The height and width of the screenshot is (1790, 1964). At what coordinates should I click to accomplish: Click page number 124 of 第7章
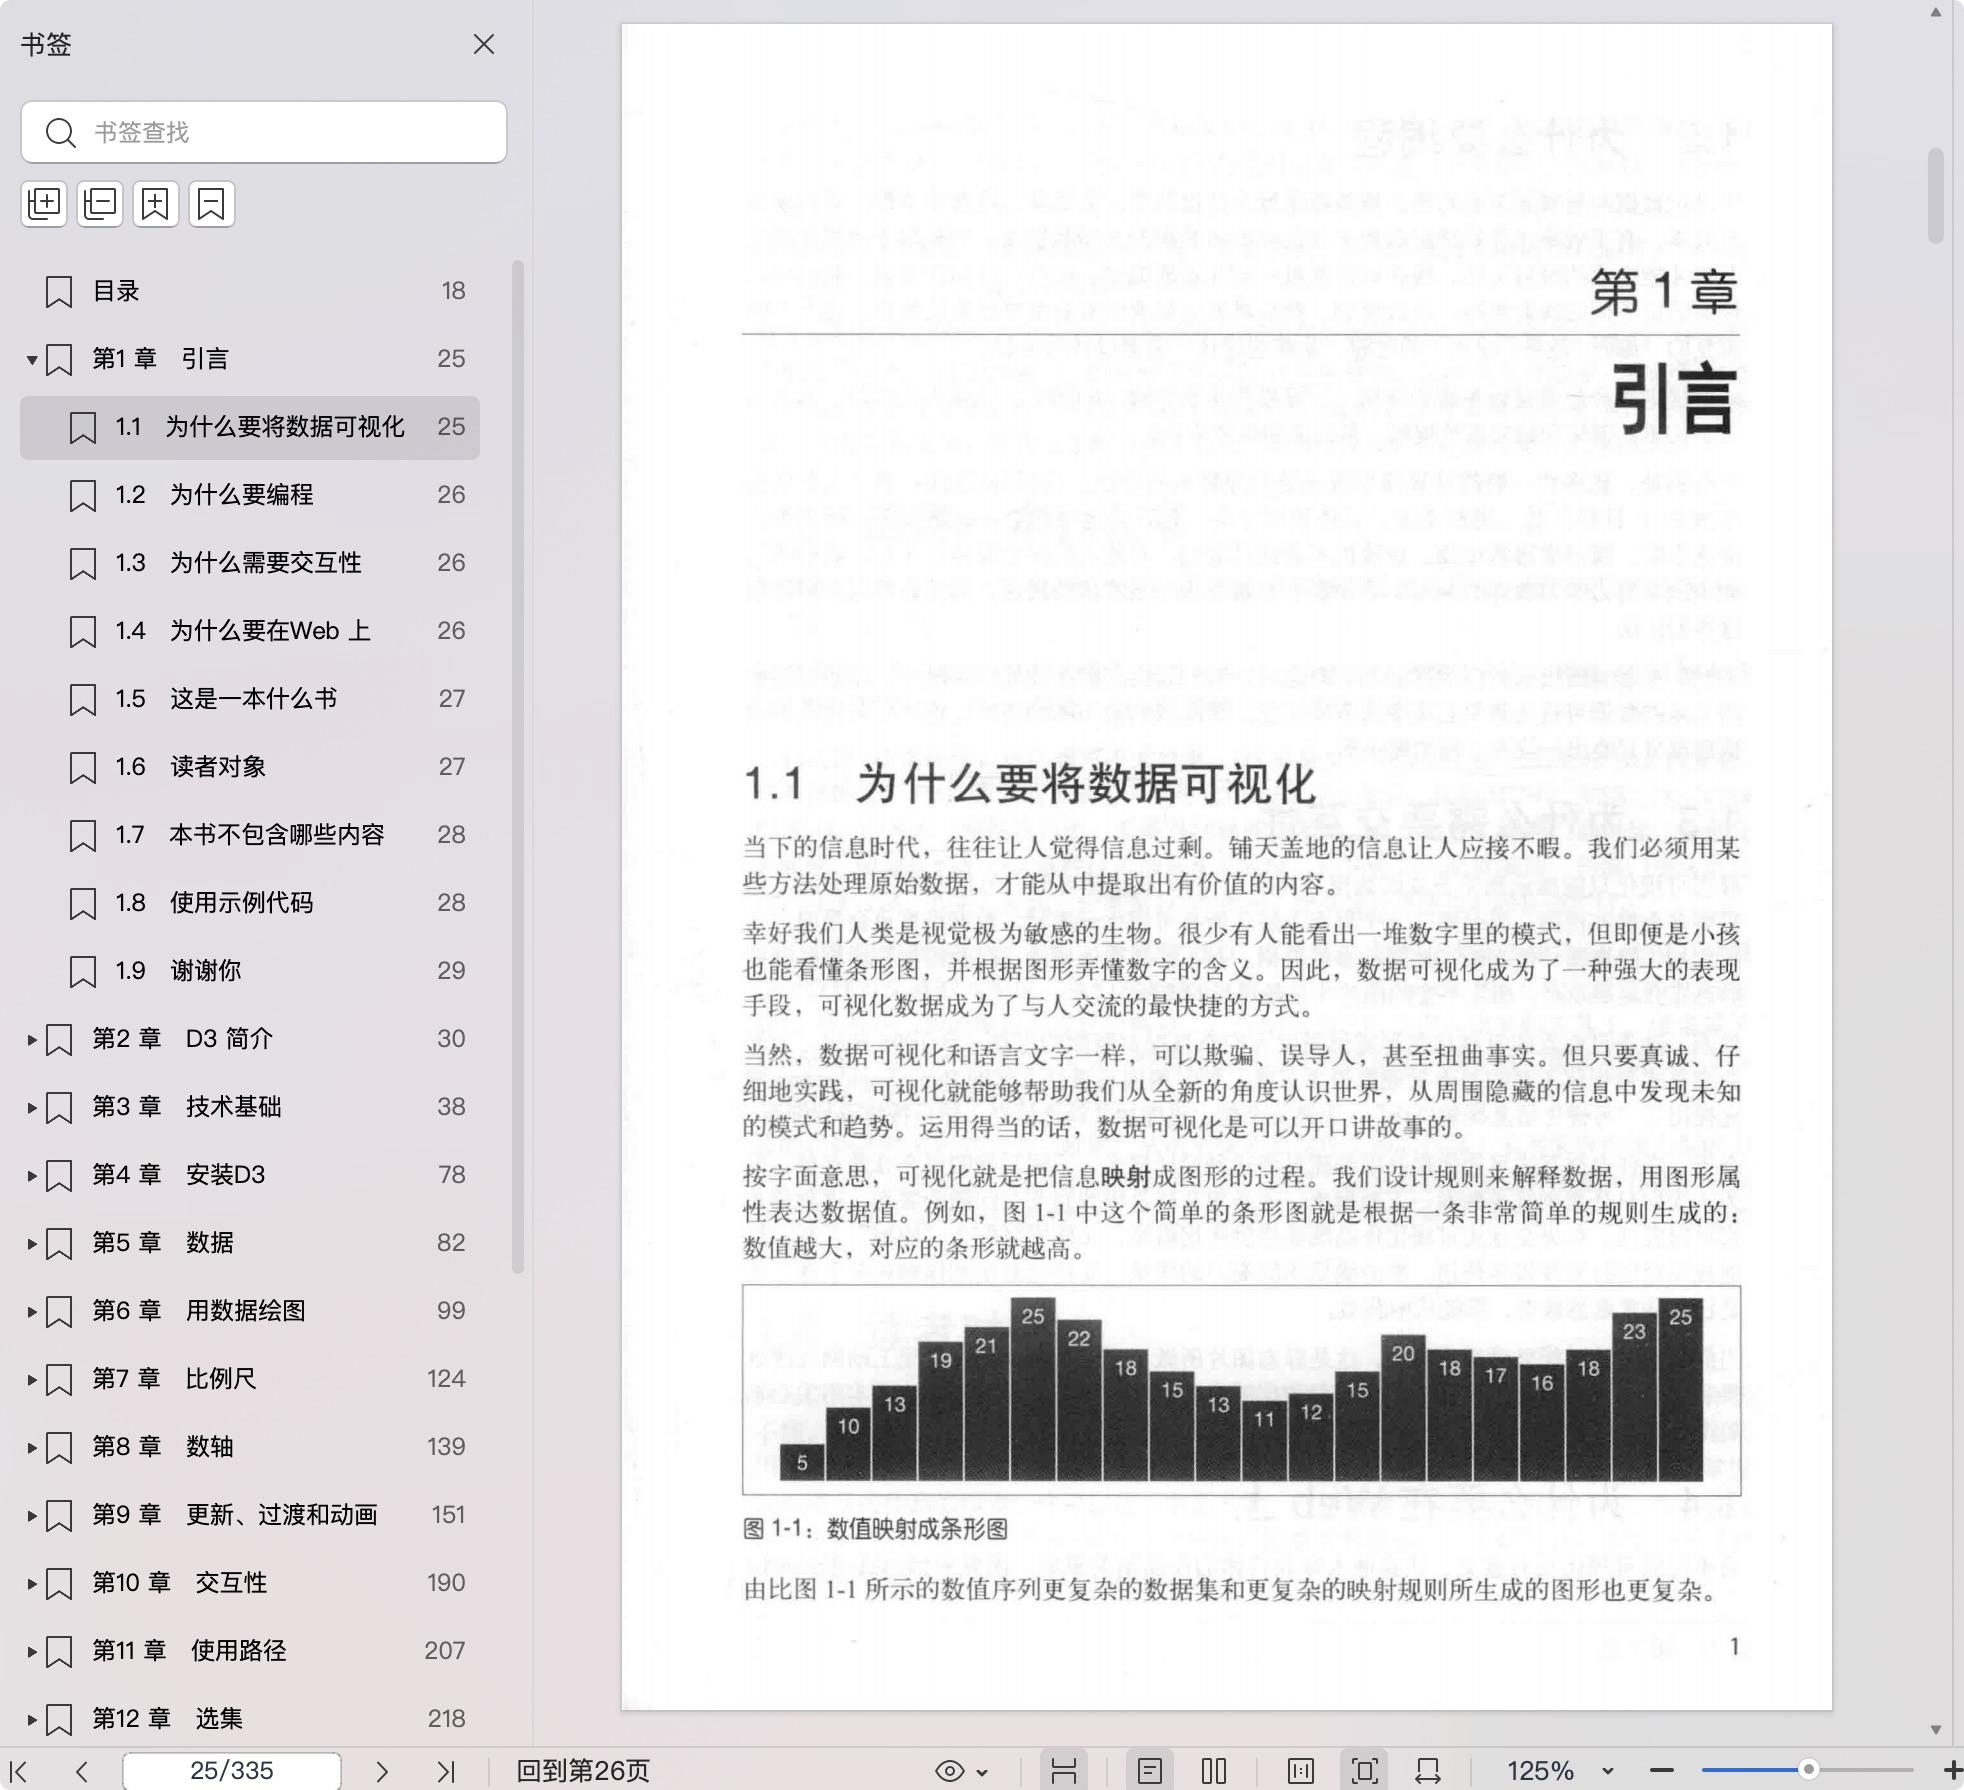(446, 1379)
